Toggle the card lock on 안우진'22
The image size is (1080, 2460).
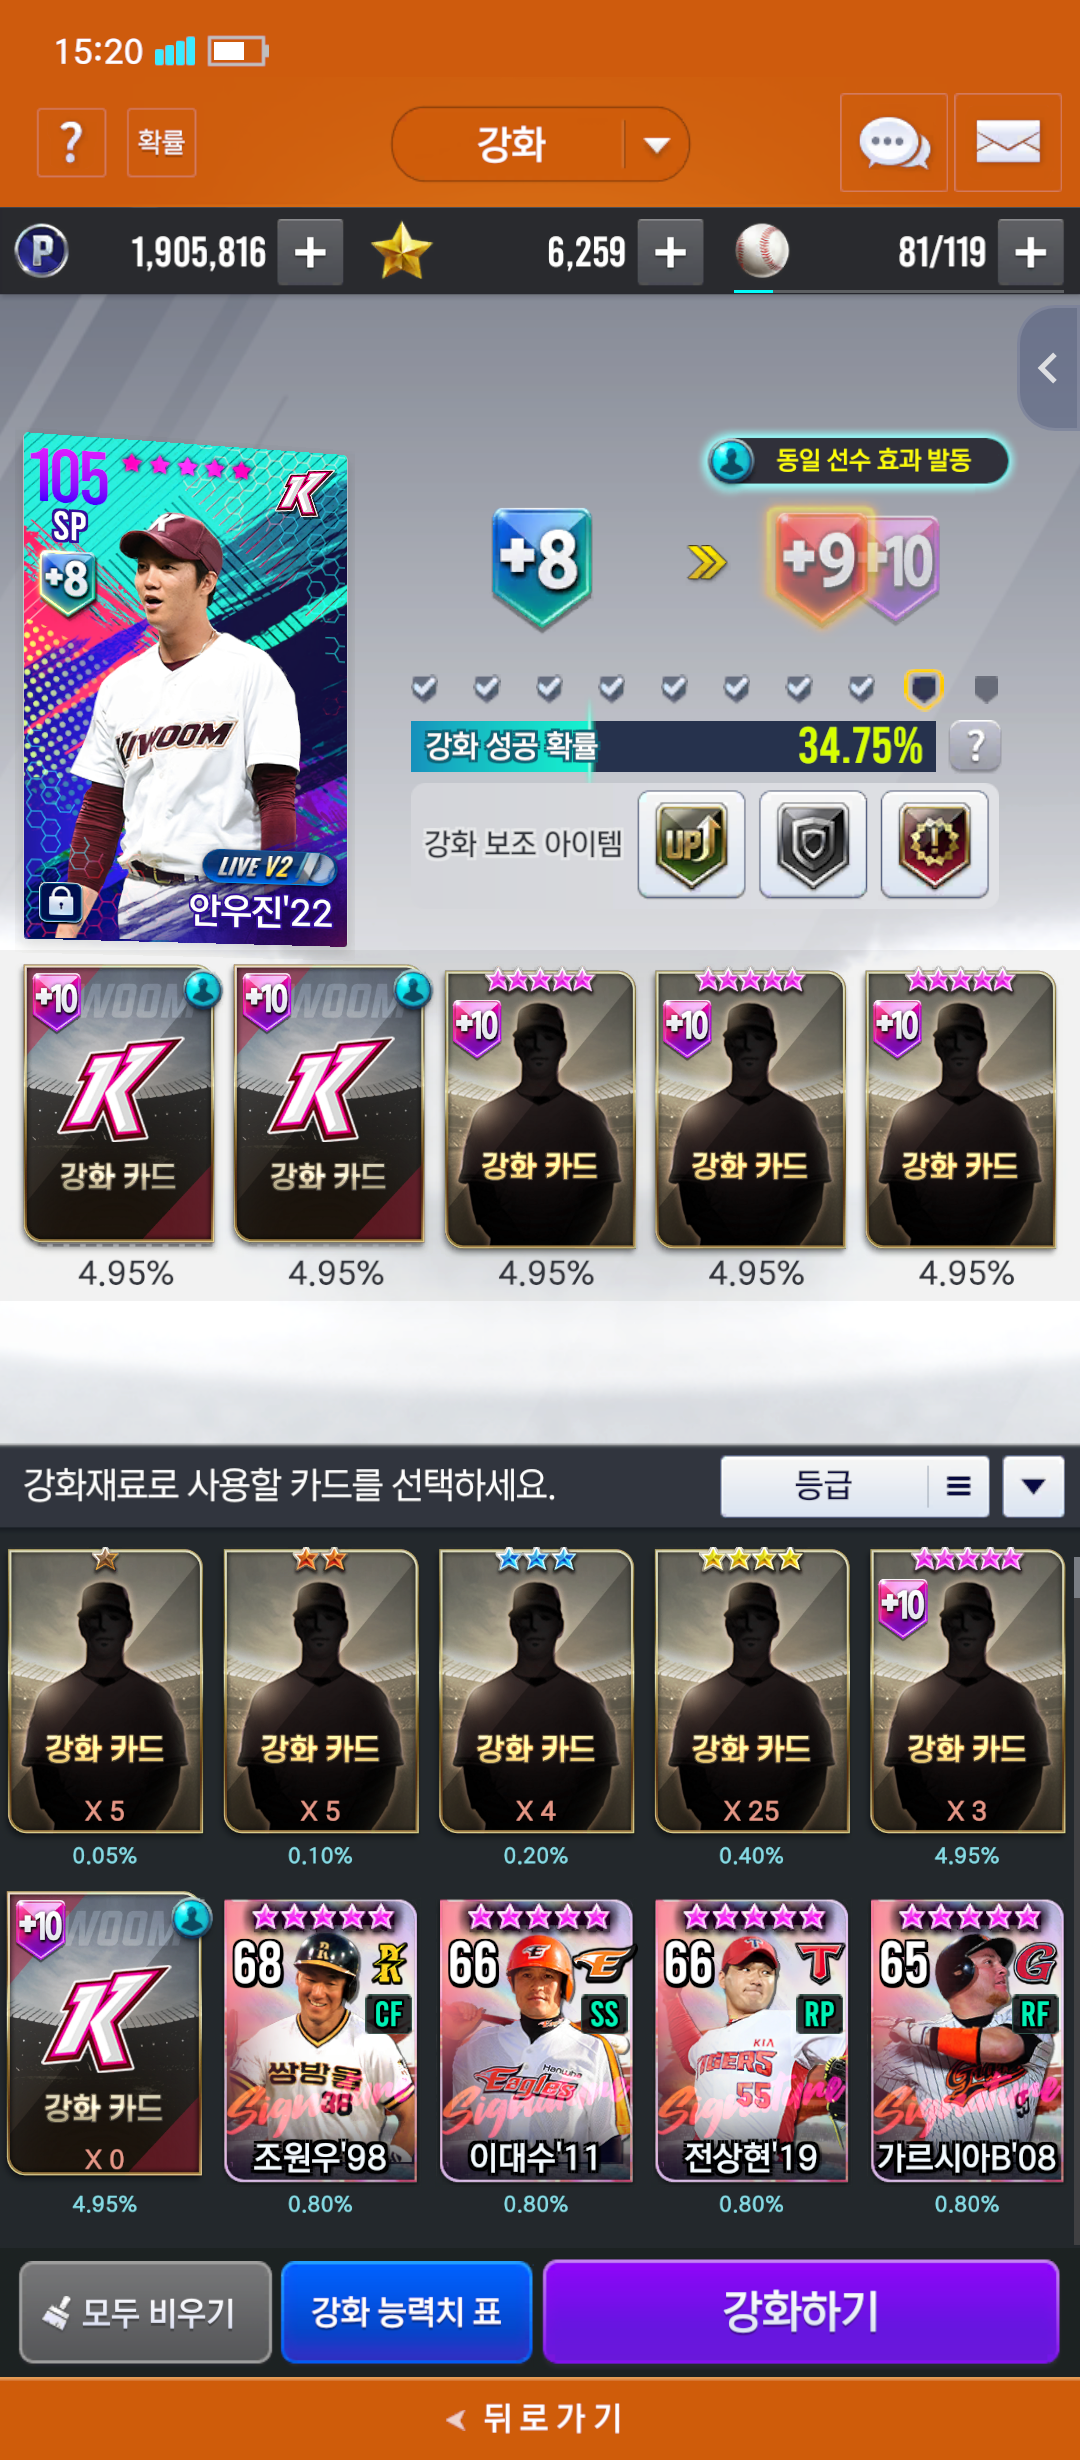click(61, 901)
